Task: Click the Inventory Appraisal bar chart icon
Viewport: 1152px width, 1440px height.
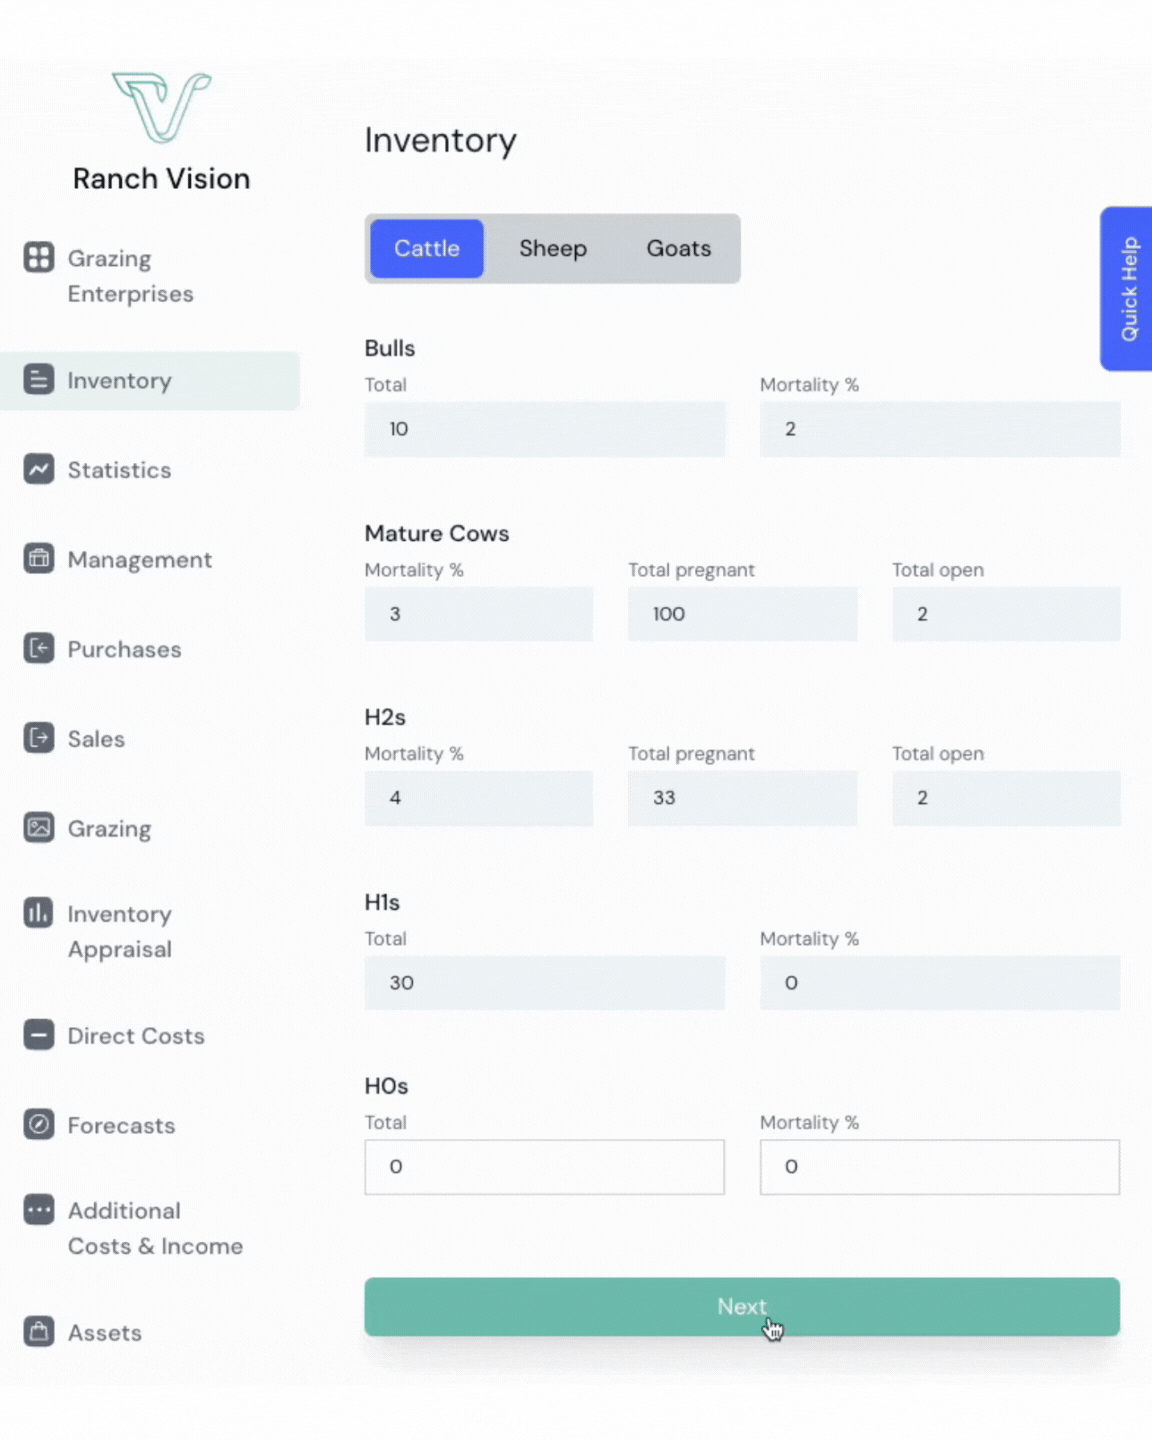Action: [39, 913]
